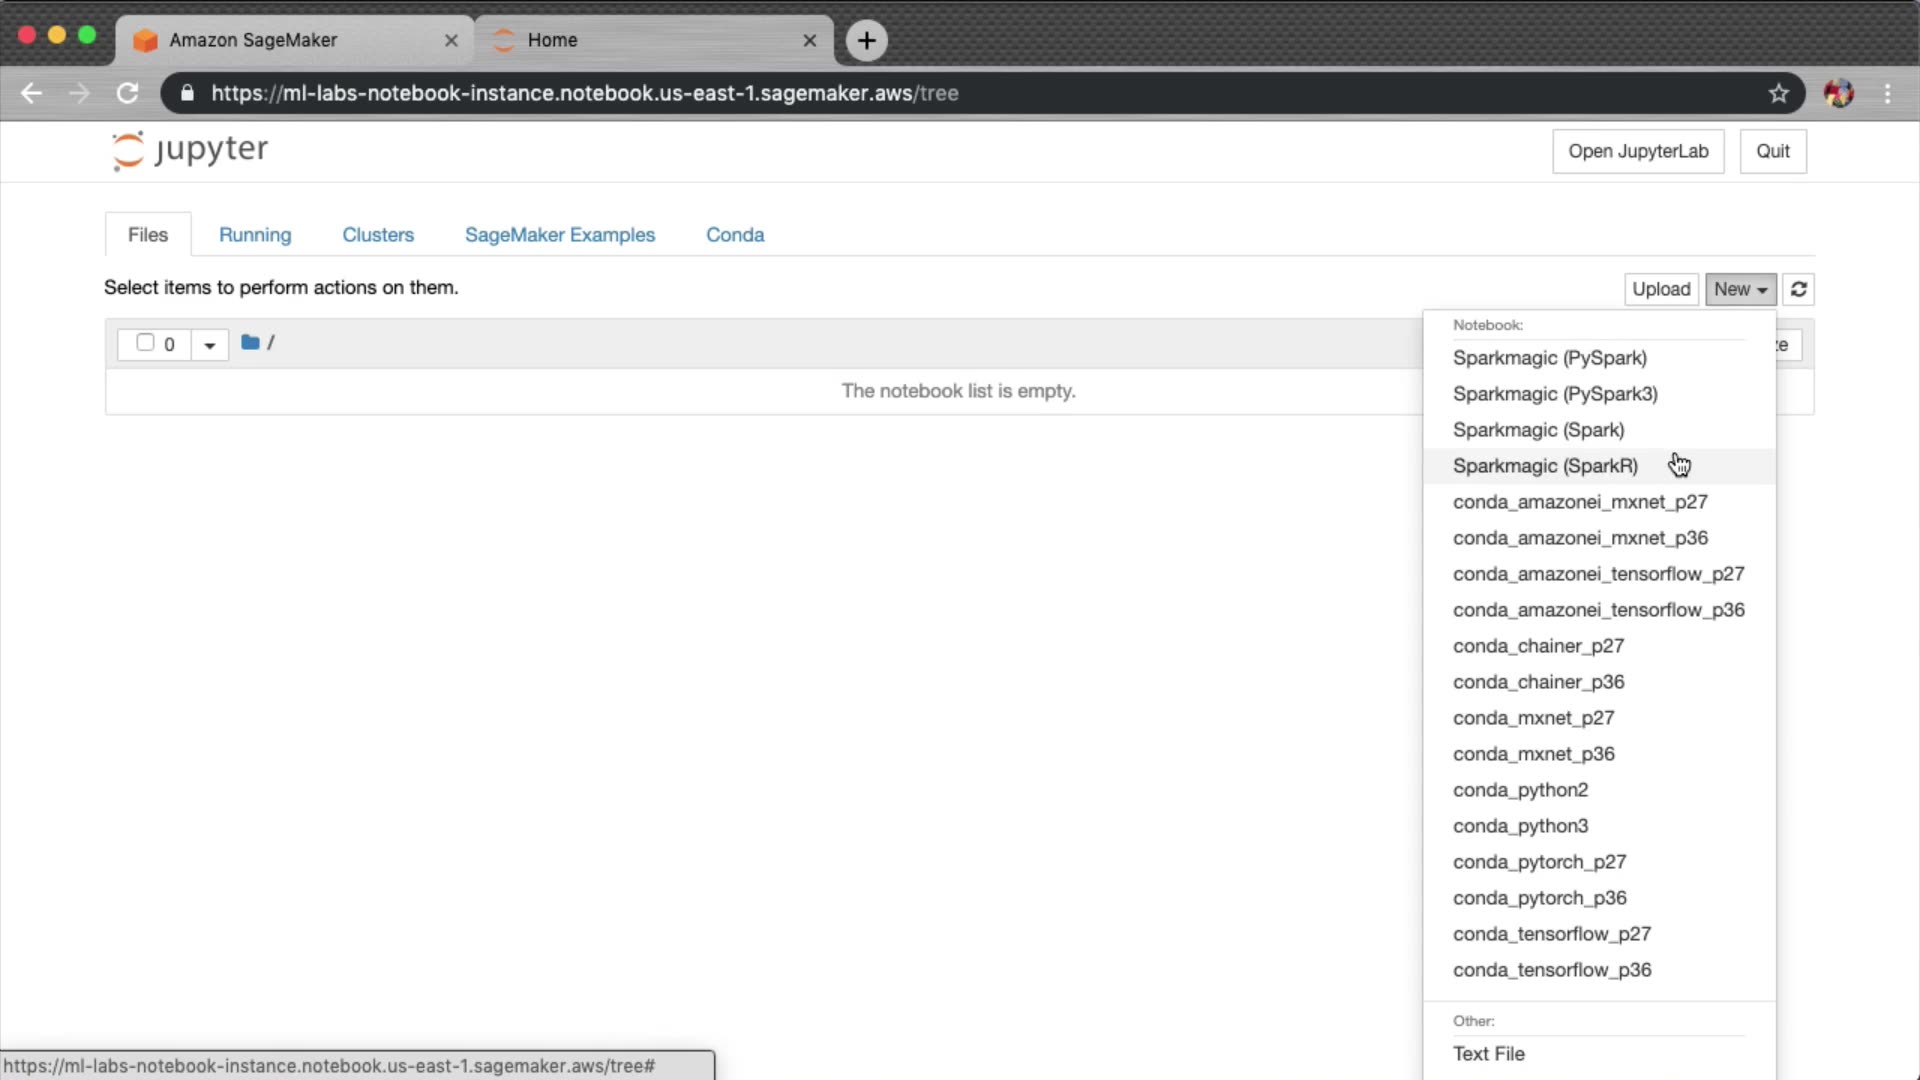Click the Jupyter logo
1920x1080 pixels.
190,150
